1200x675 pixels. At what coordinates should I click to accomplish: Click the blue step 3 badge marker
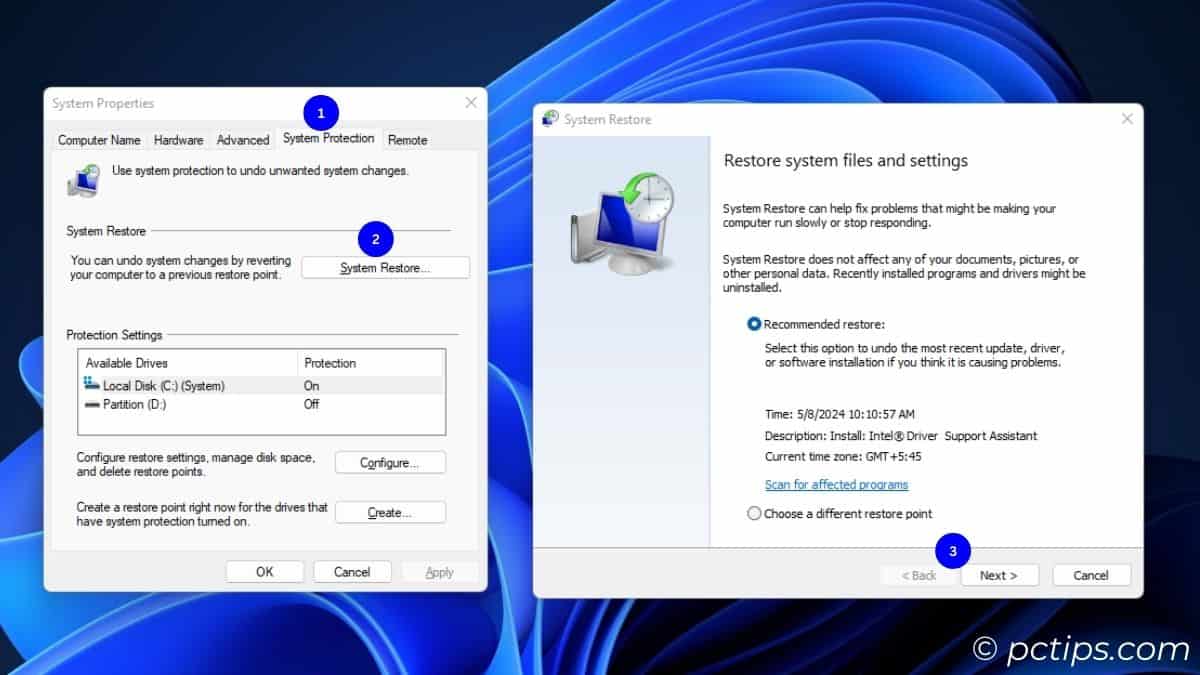pyautogui.click(x=953, y=550)
